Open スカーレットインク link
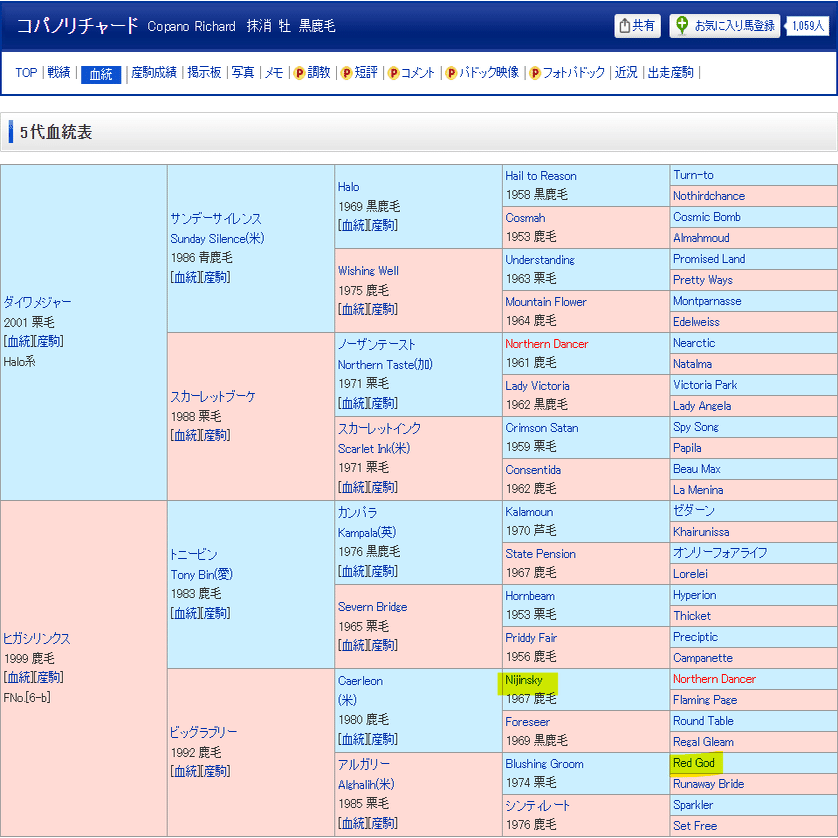838x838 pixels. click(x=379, y=429)
